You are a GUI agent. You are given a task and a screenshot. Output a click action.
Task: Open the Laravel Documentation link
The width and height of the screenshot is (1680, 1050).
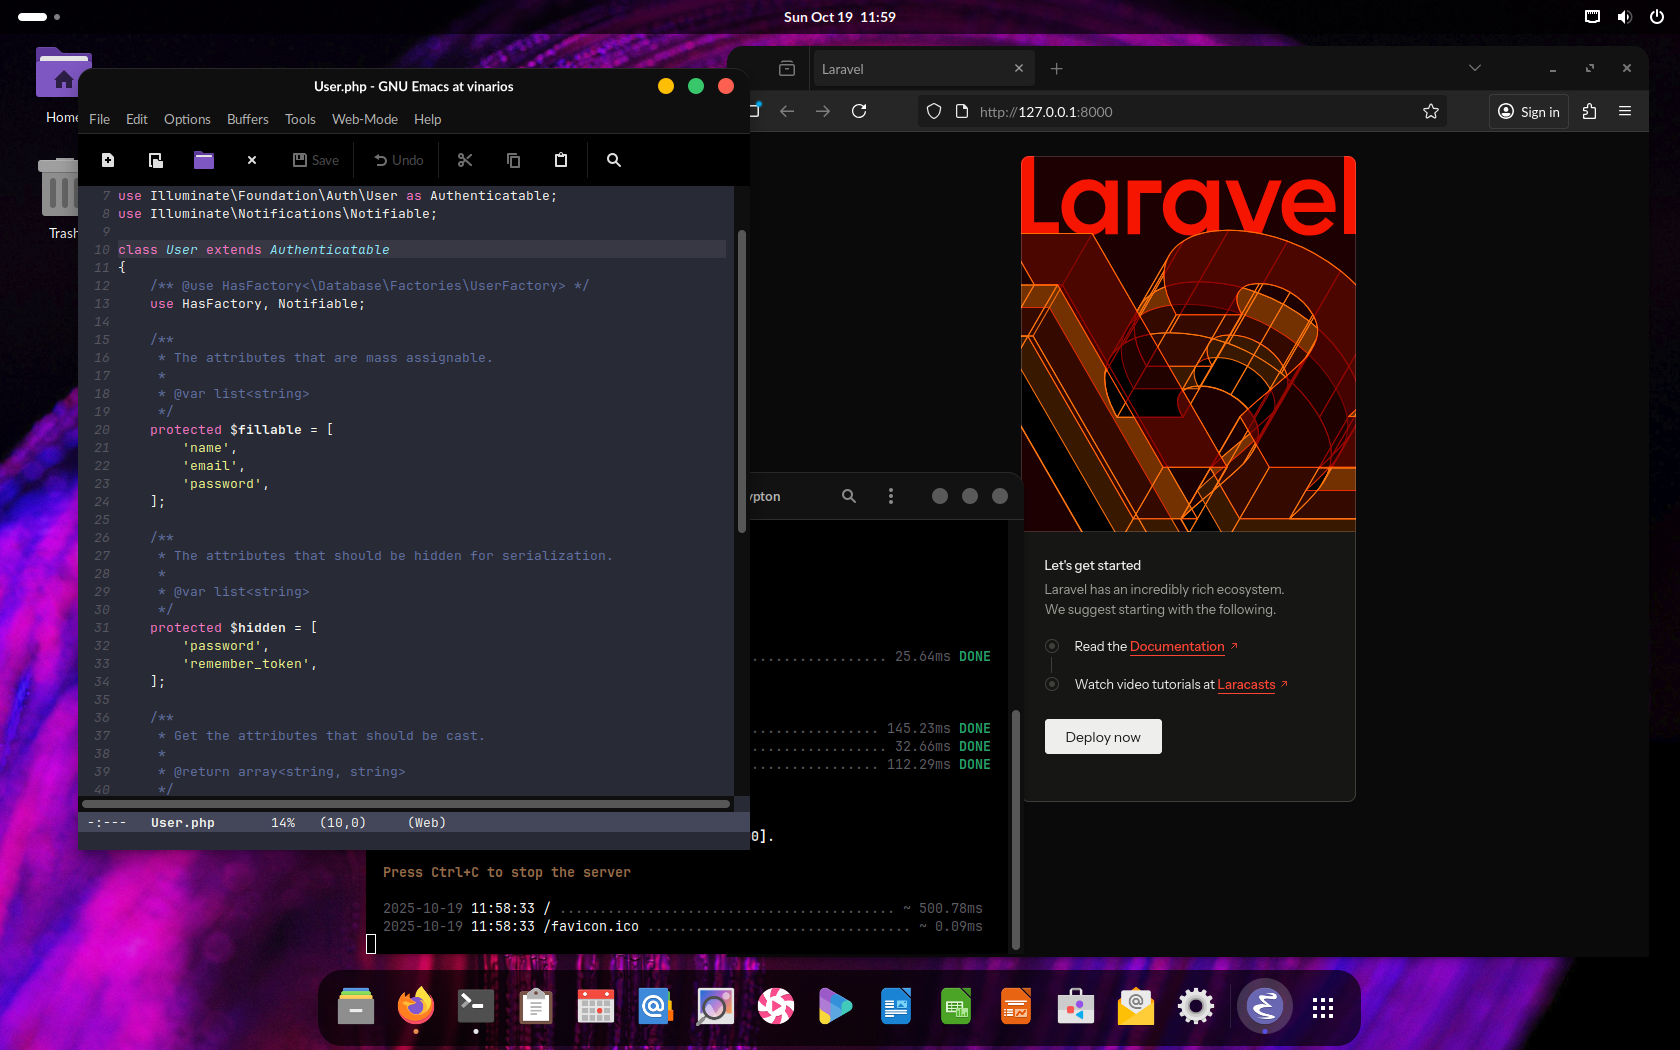pyautogui.click(x=1177, y=647)
